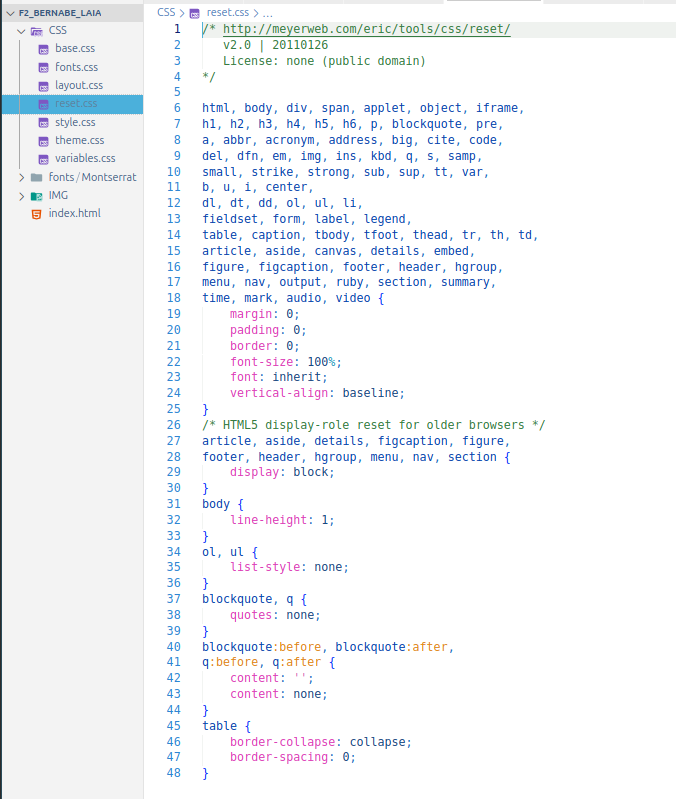
Task: Click the style.css file icon
Action: pyautogui.click(x=44, y=122)
